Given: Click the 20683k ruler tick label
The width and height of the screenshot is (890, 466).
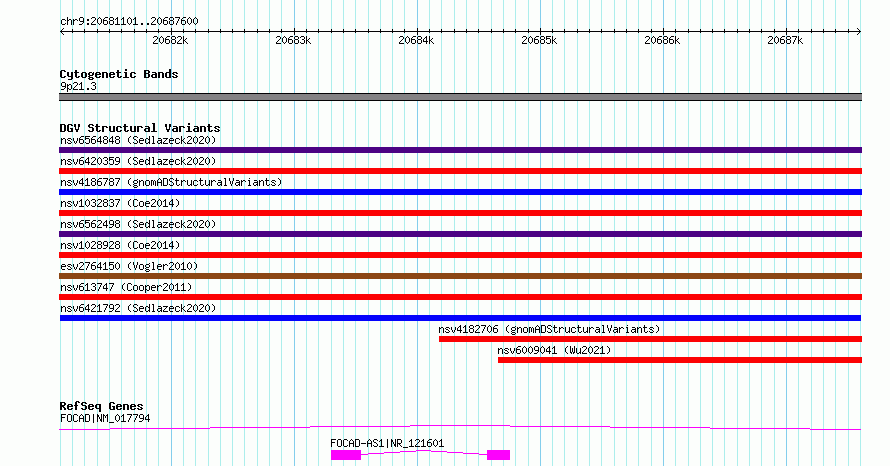Looking at the screenshot, I should tap(293, 40).
